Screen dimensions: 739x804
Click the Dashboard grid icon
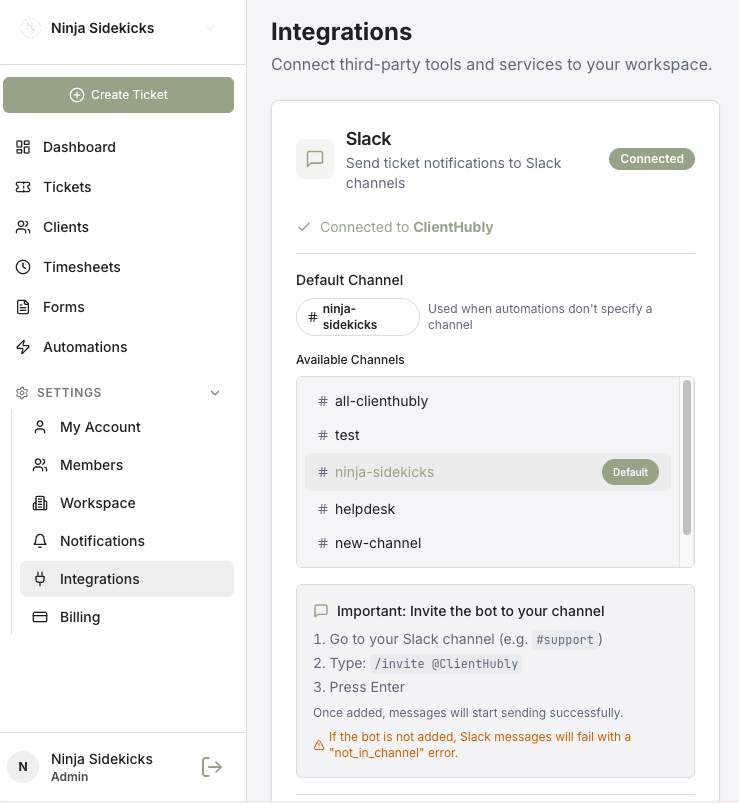click(x=23, y=147)
